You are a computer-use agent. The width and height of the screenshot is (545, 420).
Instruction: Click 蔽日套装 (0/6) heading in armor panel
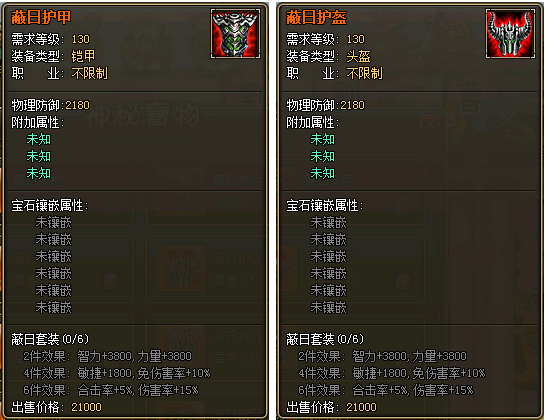(50, 339)
